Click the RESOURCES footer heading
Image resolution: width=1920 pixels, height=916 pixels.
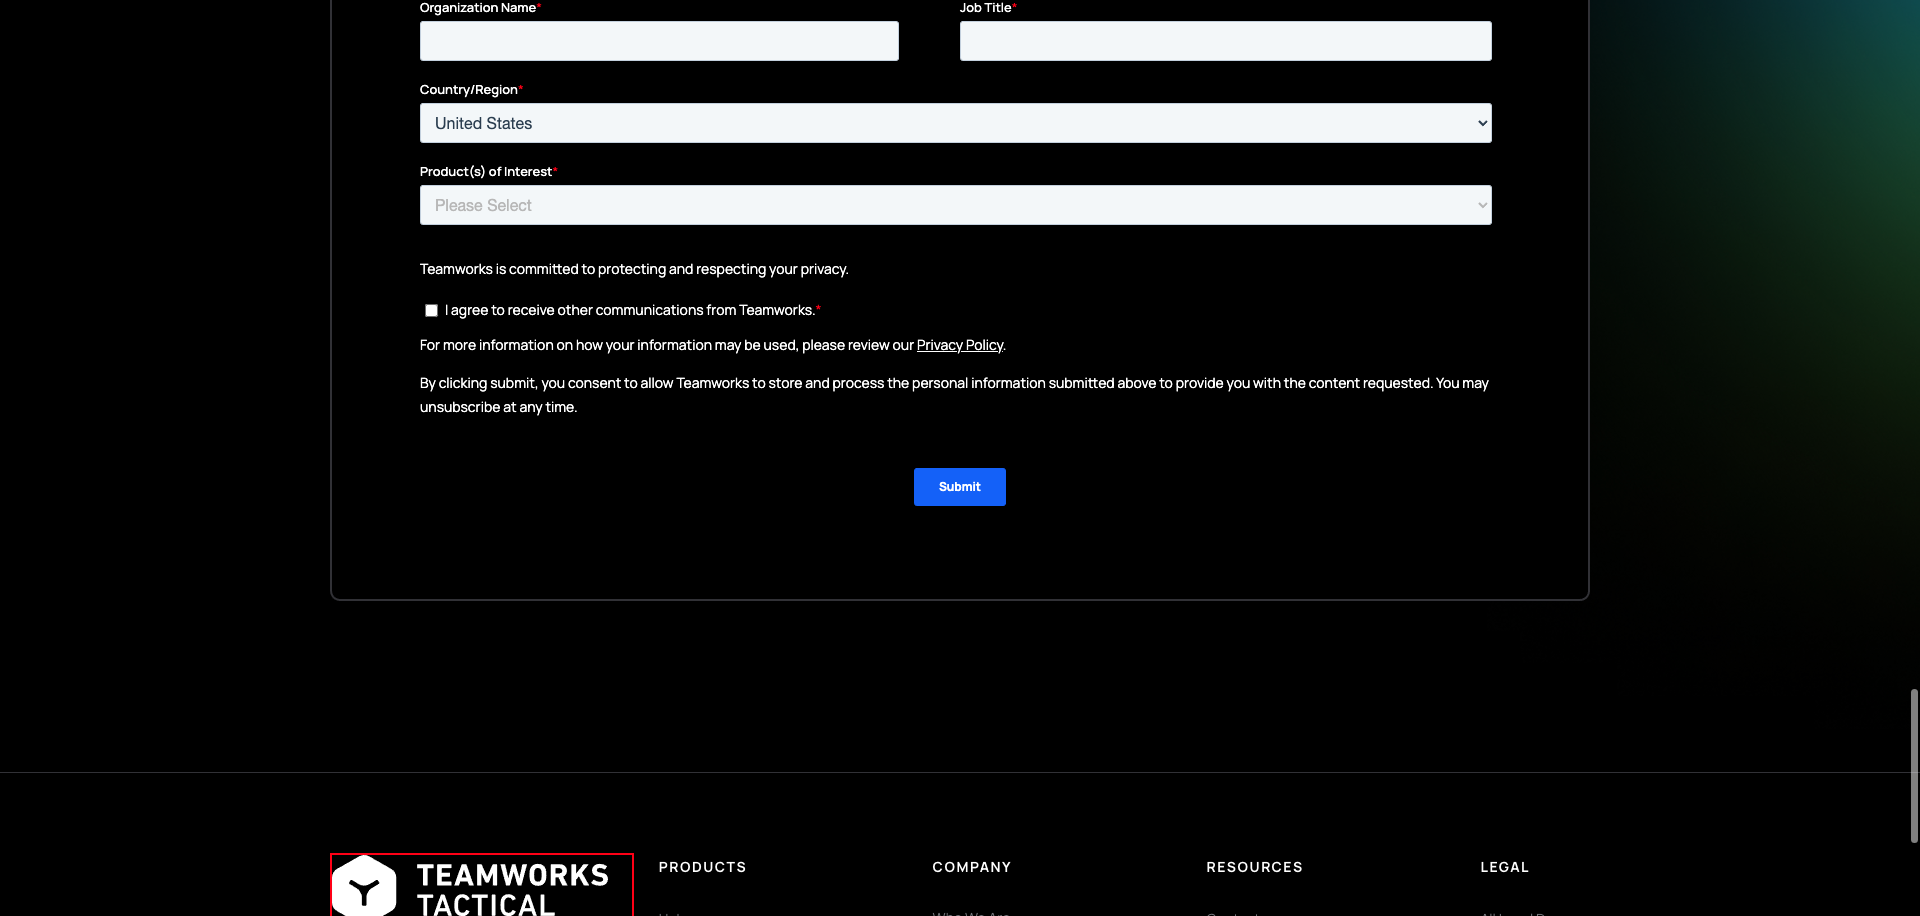click(1254, 867)
